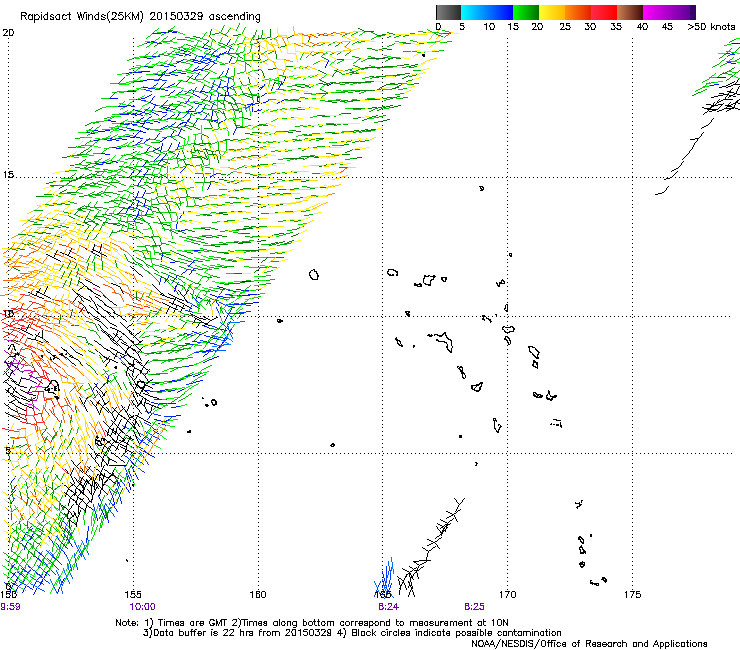740x650 pixels.
Task: Click the "35" legend scale label
Action: click(x=616, y=26)
